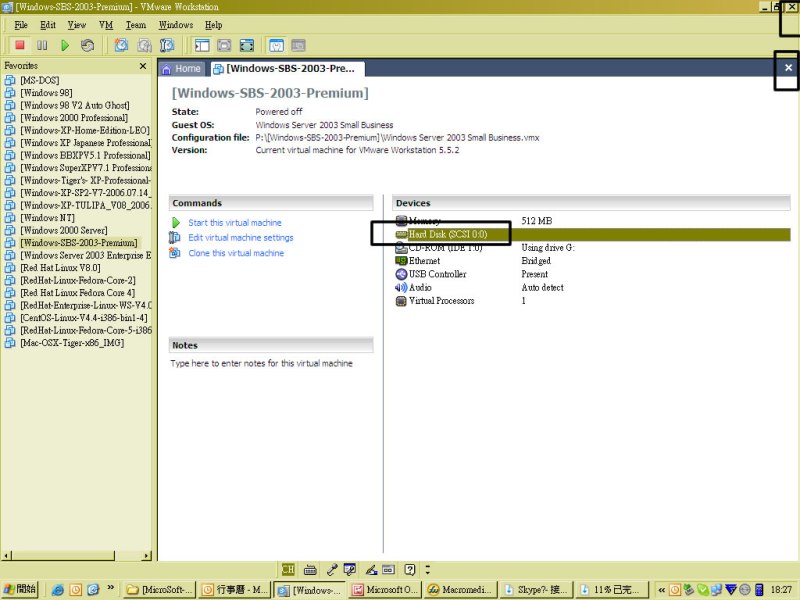Image resolution: width=800 pixels, height=600 pixels.
Task: Click the Virtual Processors device icon
Action: (402, 301)
